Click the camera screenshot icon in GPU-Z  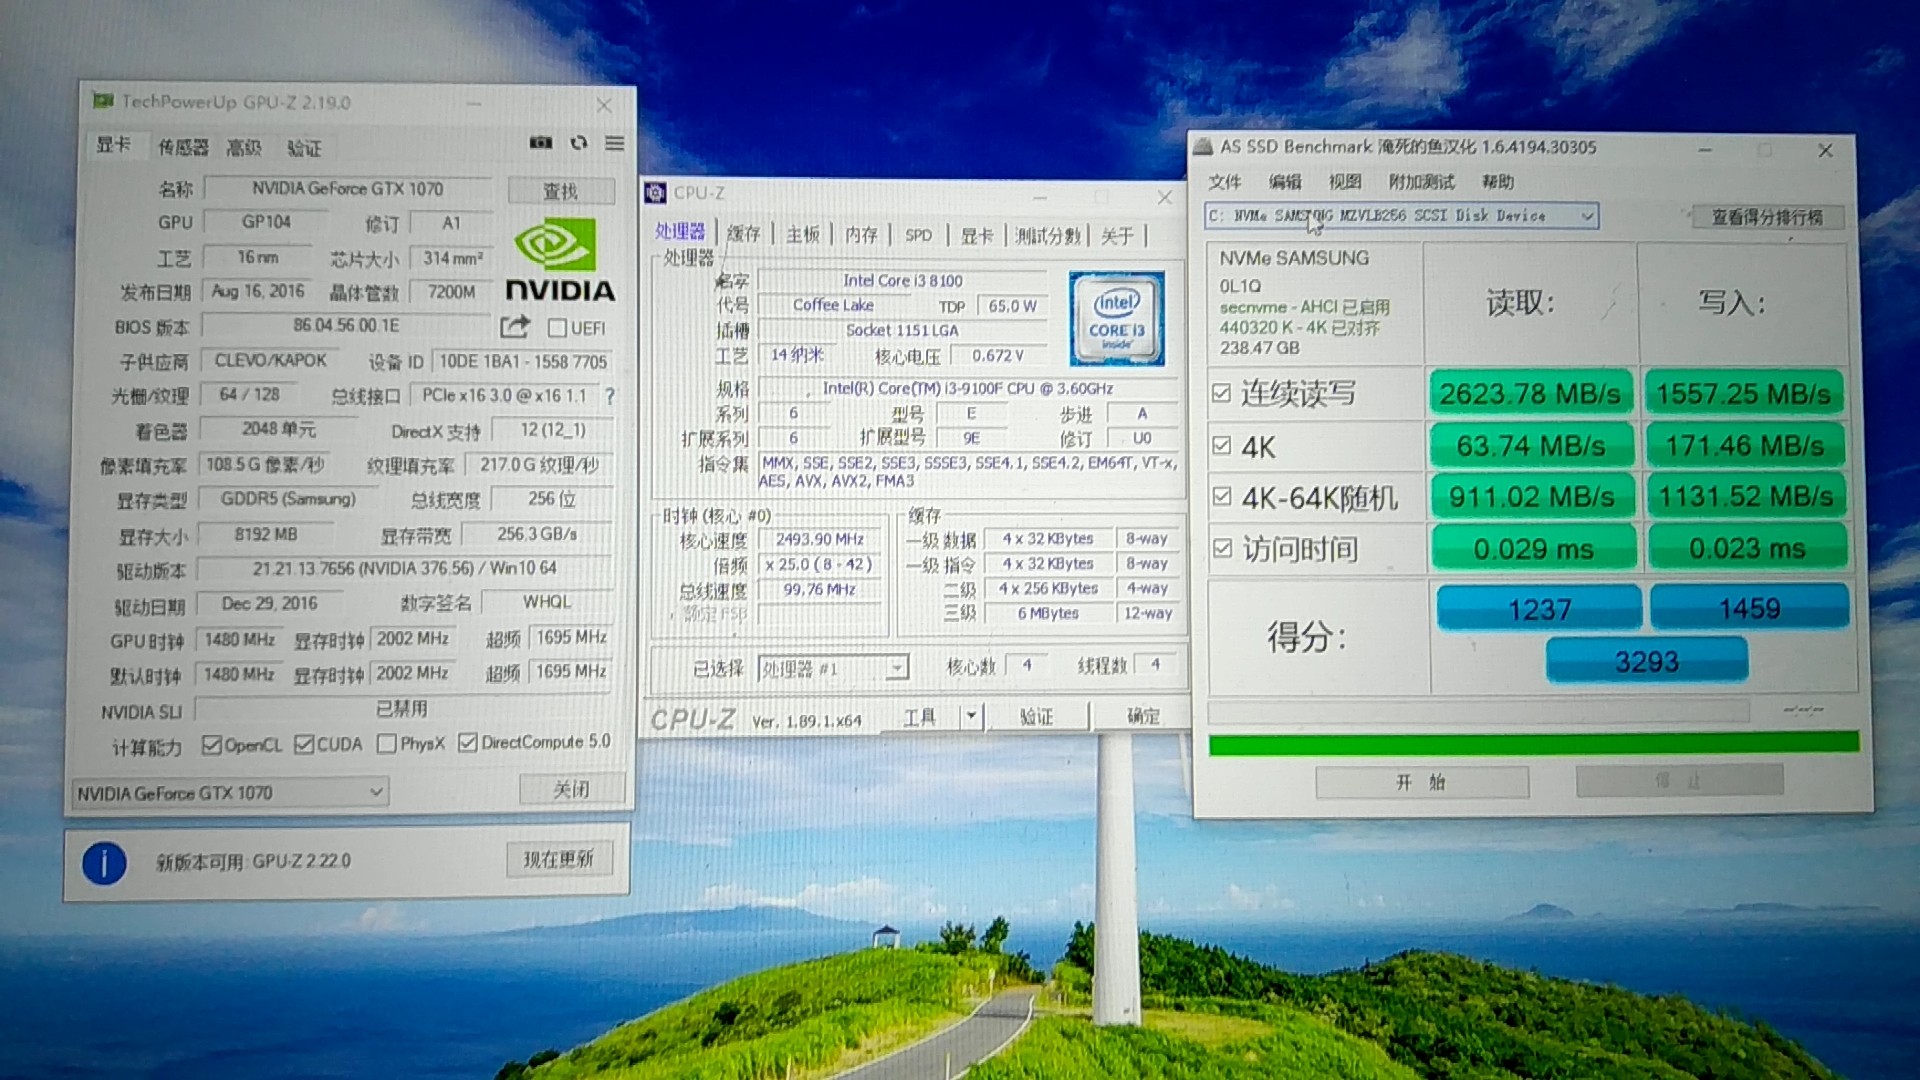[x=541, y=142]
